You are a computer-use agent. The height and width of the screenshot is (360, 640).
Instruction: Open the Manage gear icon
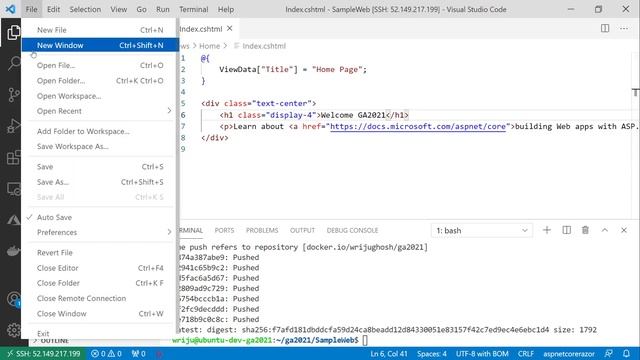(13, 330)
